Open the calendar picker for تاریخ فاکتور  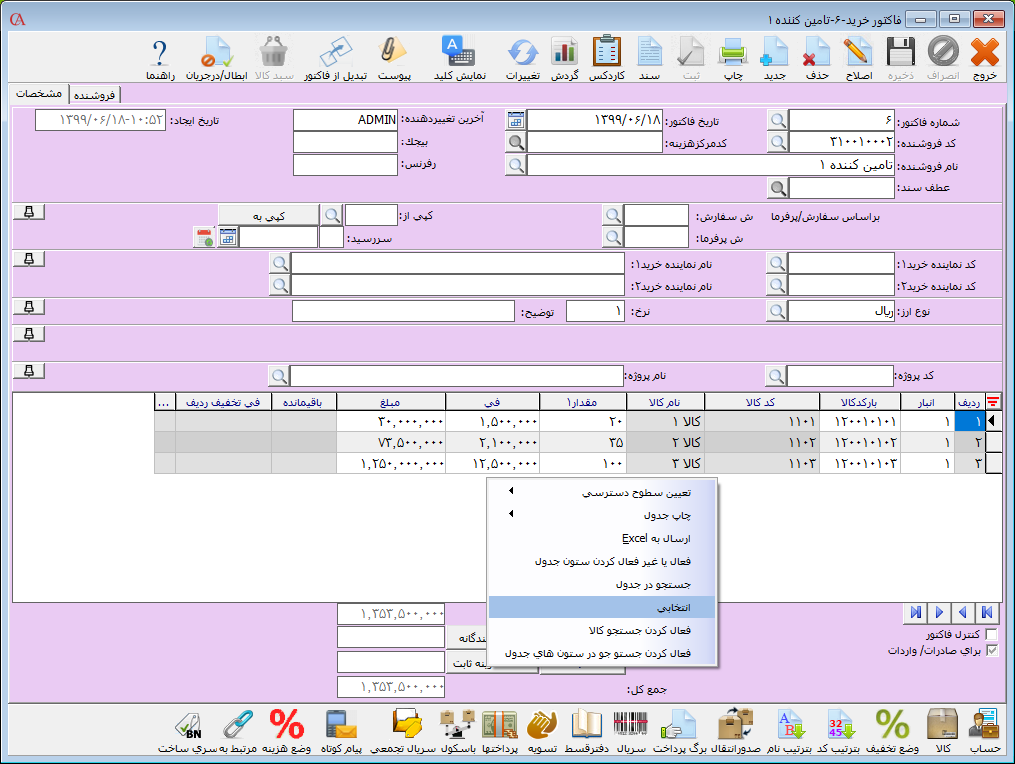[x=515, y=120]
